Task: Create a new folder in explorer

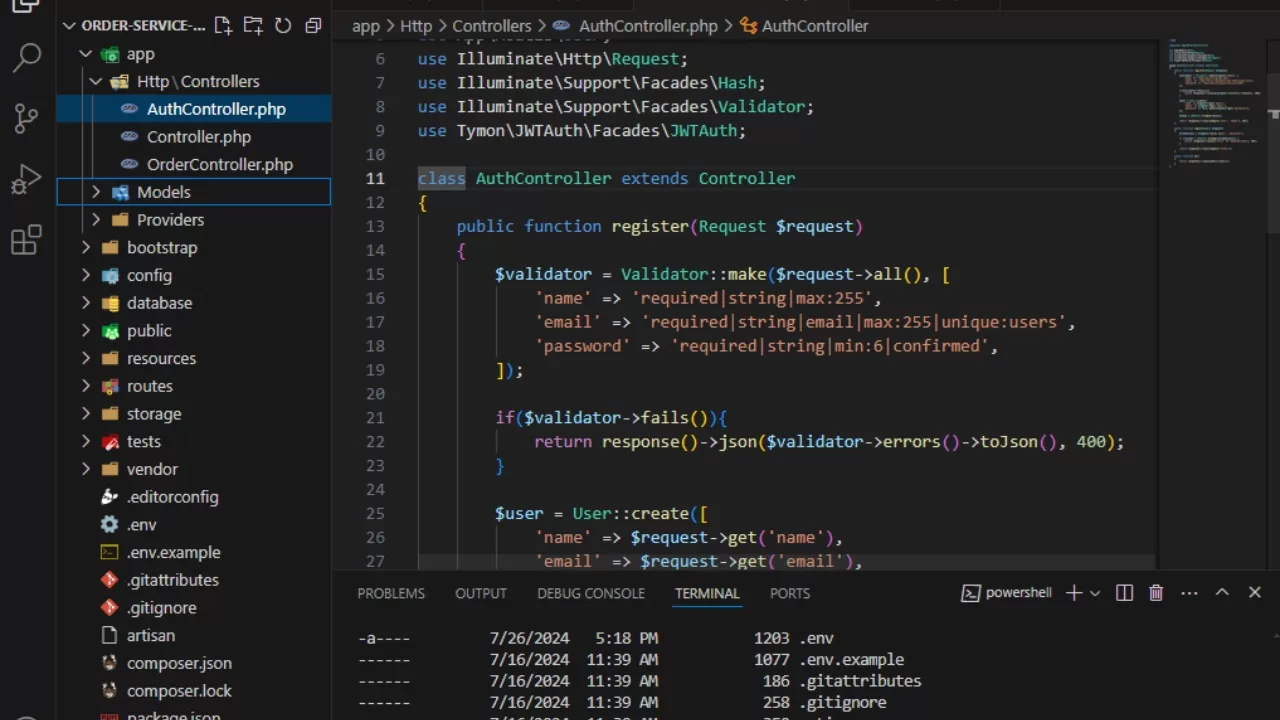Action: tap(253, 26)
